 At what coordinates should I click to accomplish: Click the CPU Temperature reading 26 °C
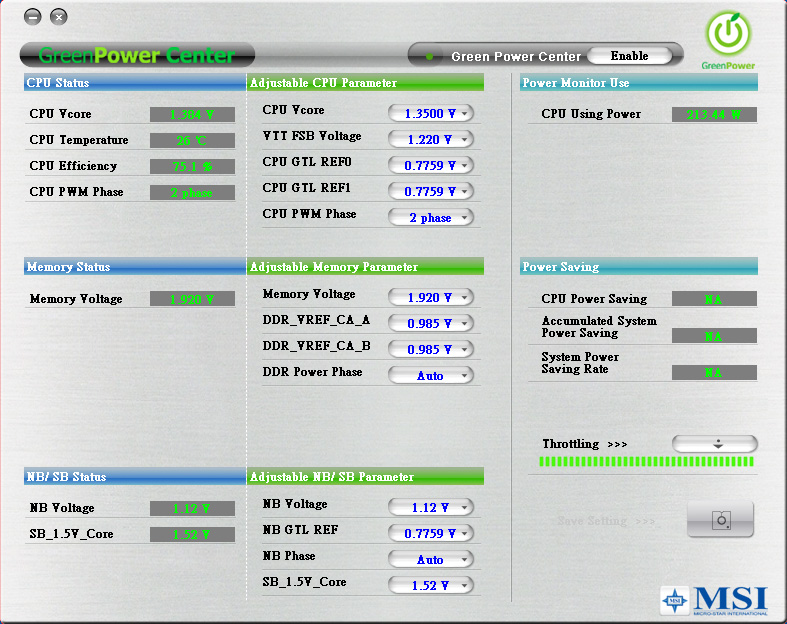click(192, 141)
